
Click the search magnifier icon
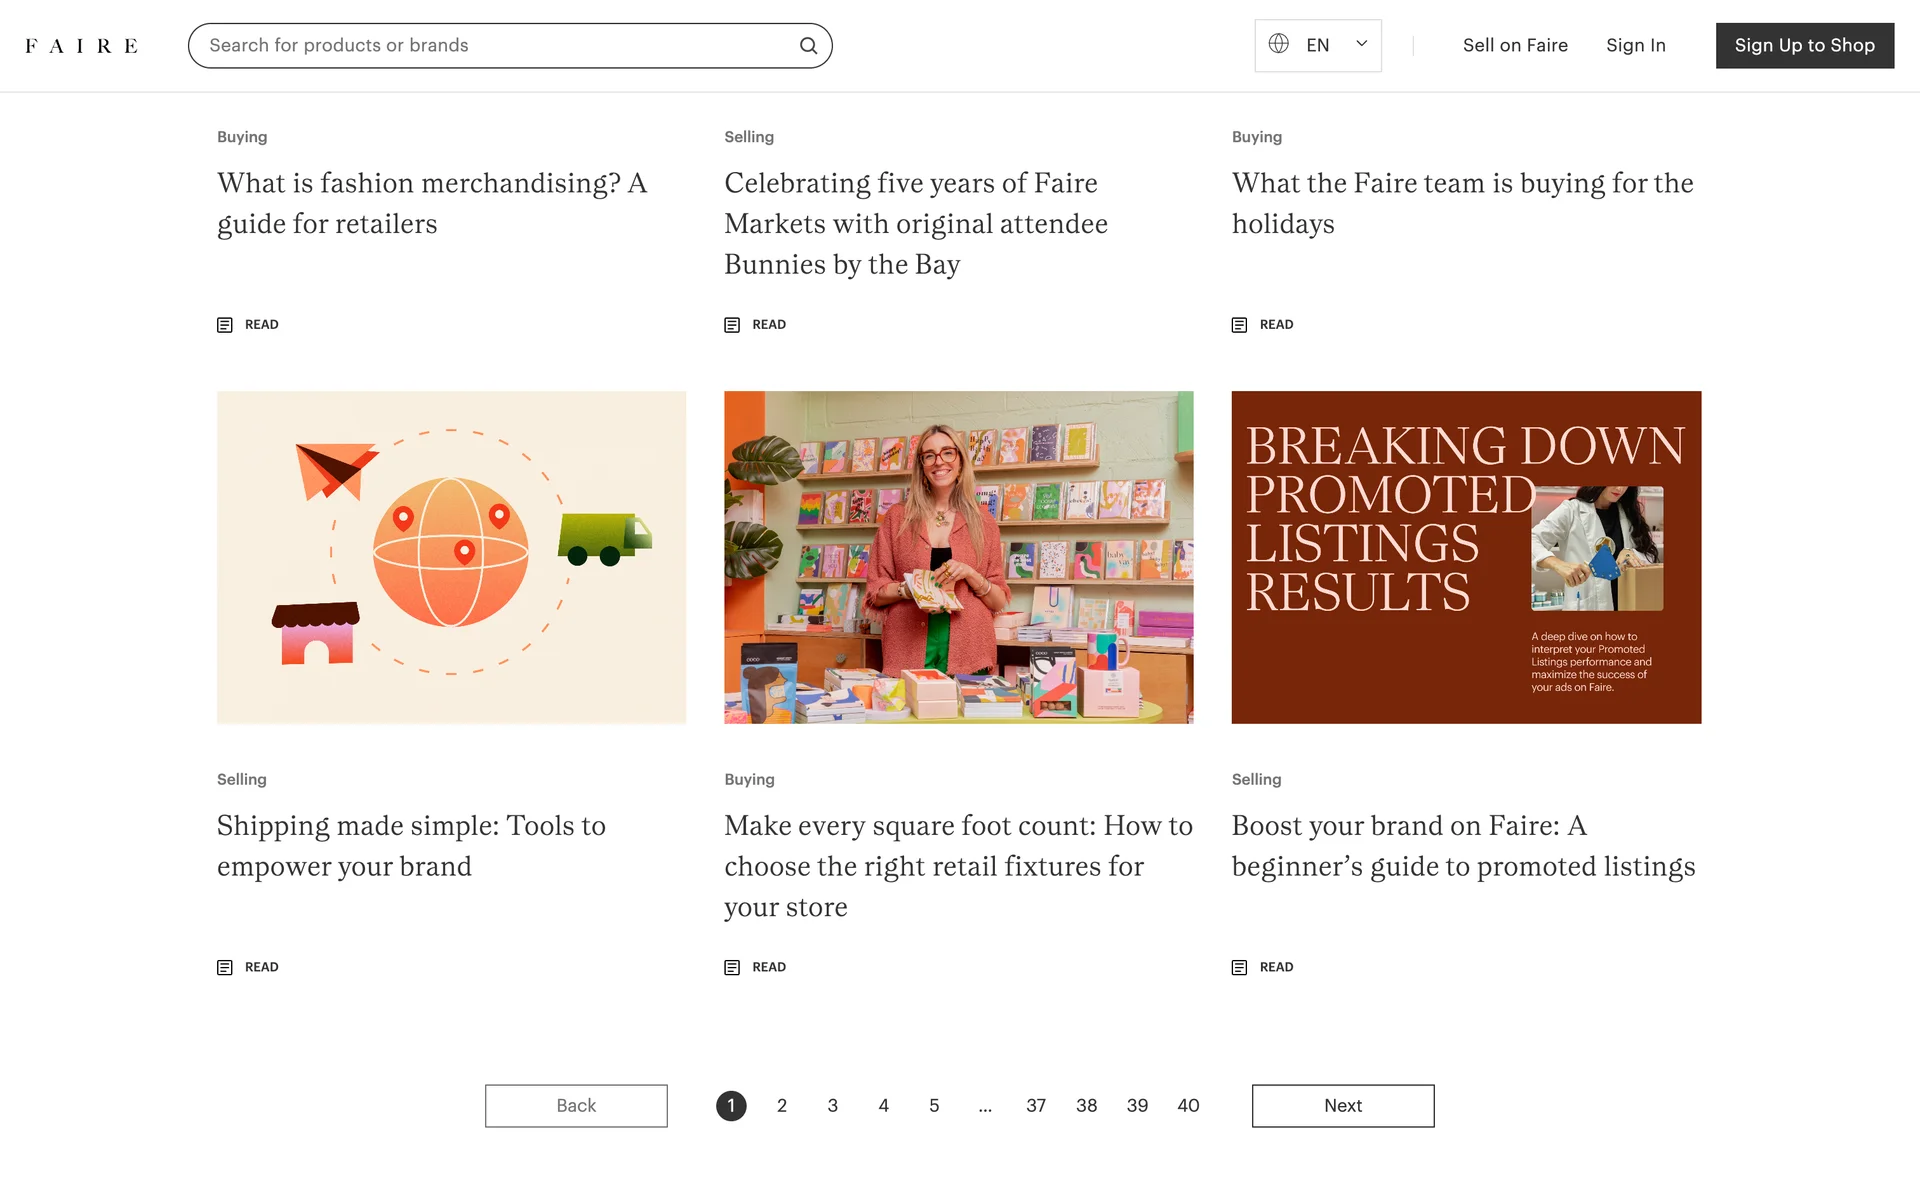pyautogui.click(x=808, y=46)
